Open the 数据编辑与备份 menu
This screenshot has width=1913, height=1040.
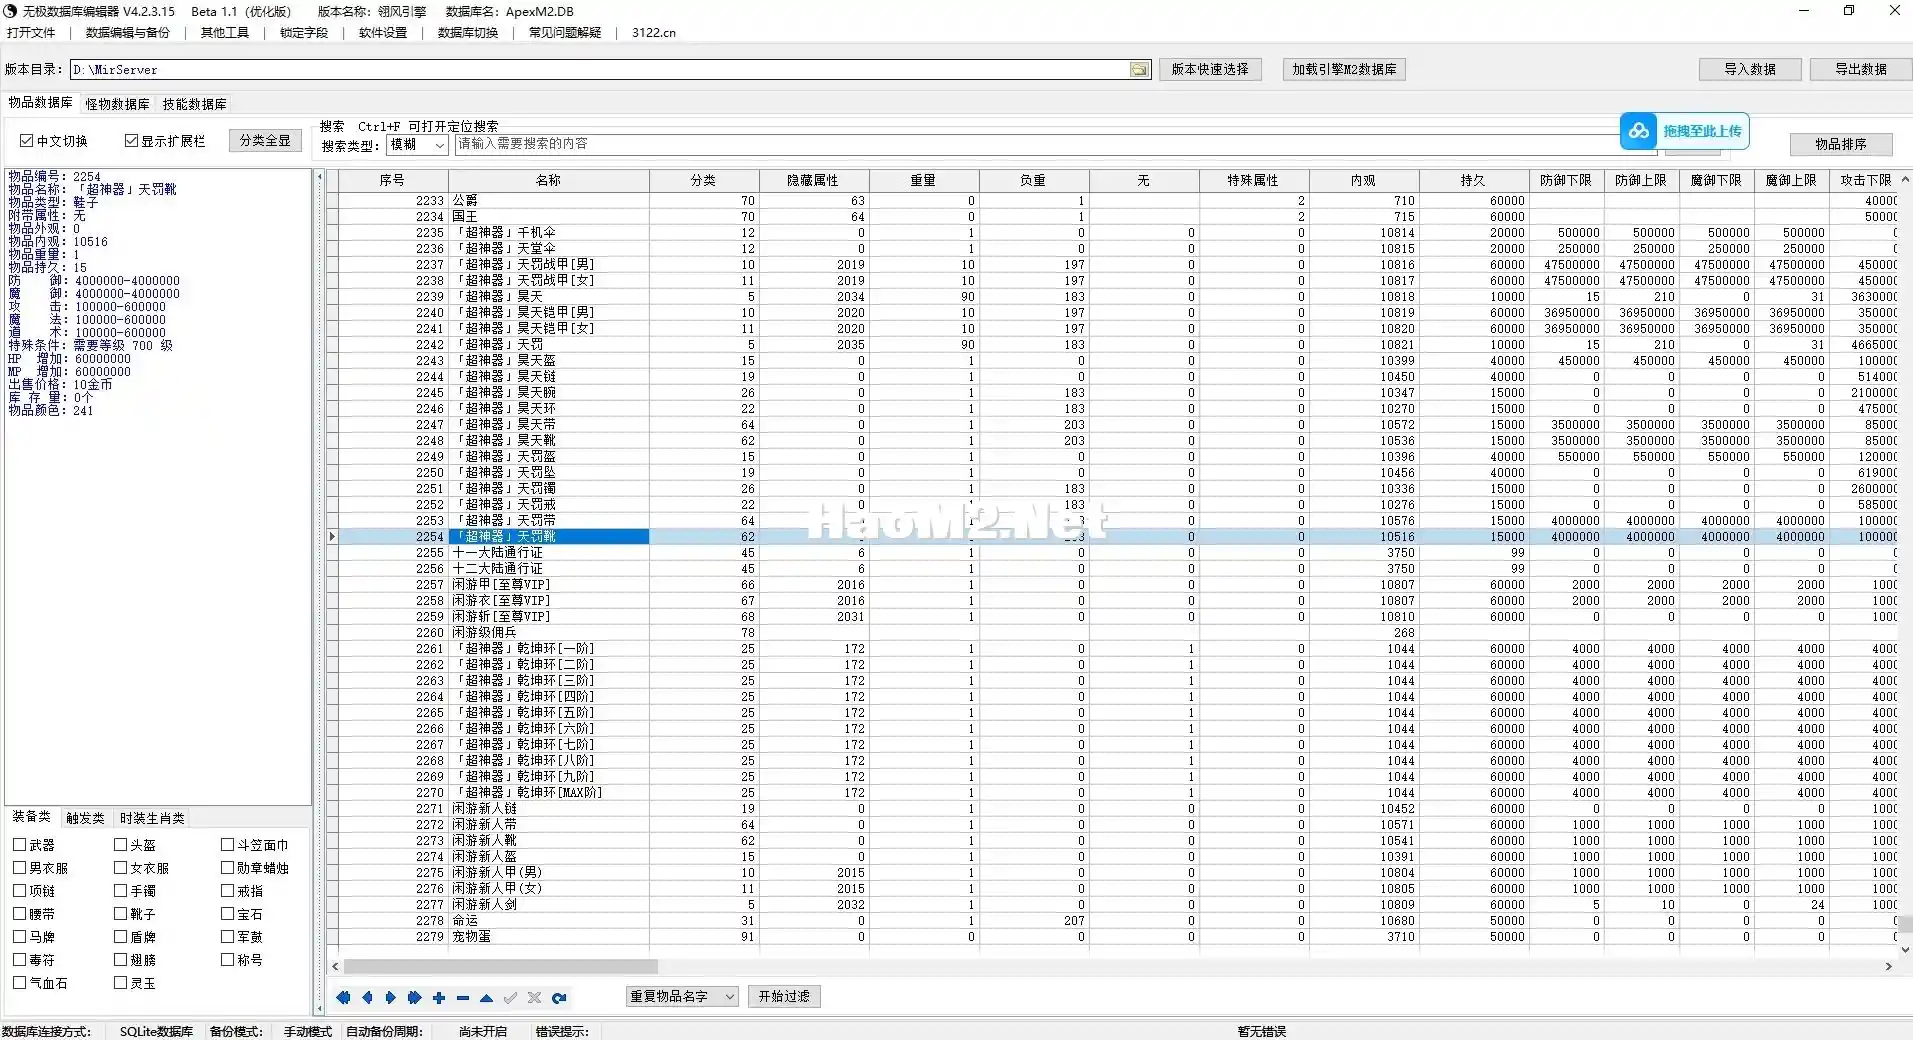(x=128, y=33)
